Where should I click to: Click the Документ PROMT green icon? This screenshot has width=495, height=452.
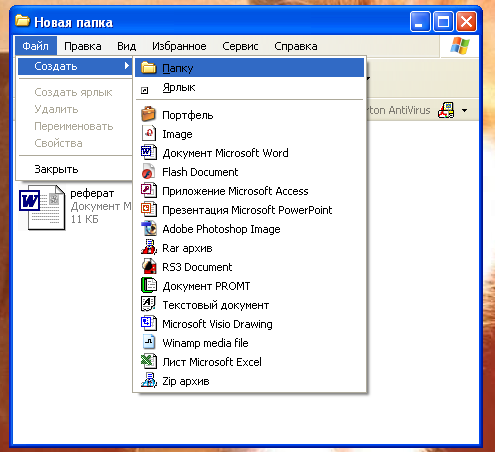pyautogui.click(x=148, y=285)
